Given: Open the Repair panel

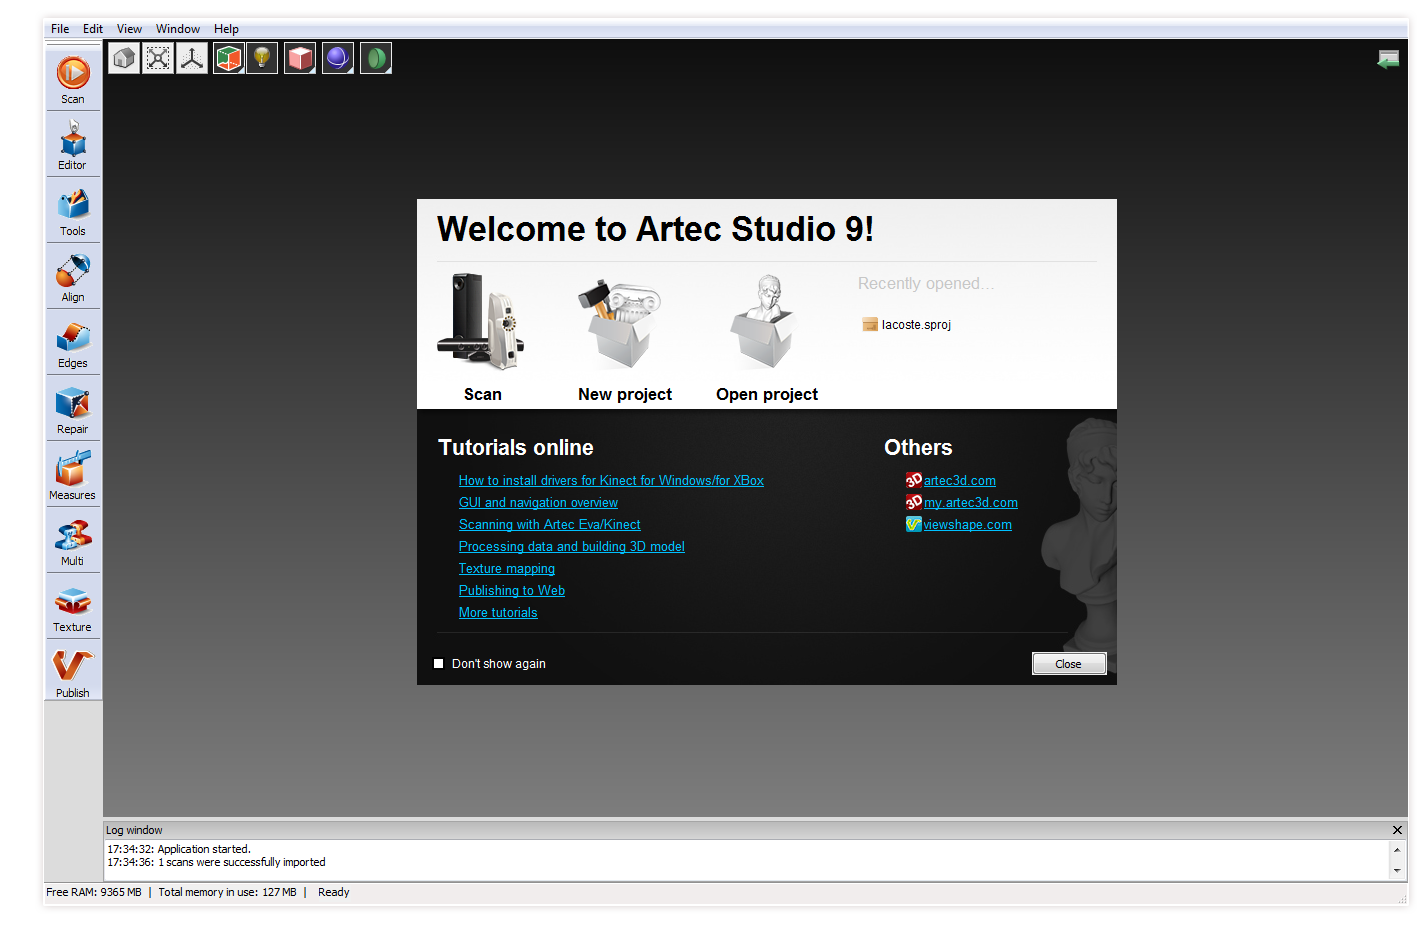Looking at the screenshot, I should (72, 408).
